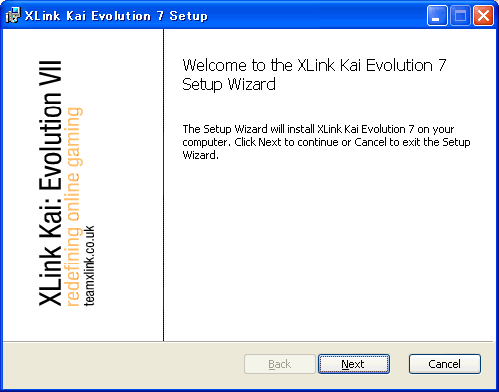Screen dimensions: 499x392
Task: Click the installer icon in title bar
Action: [13, 15]
